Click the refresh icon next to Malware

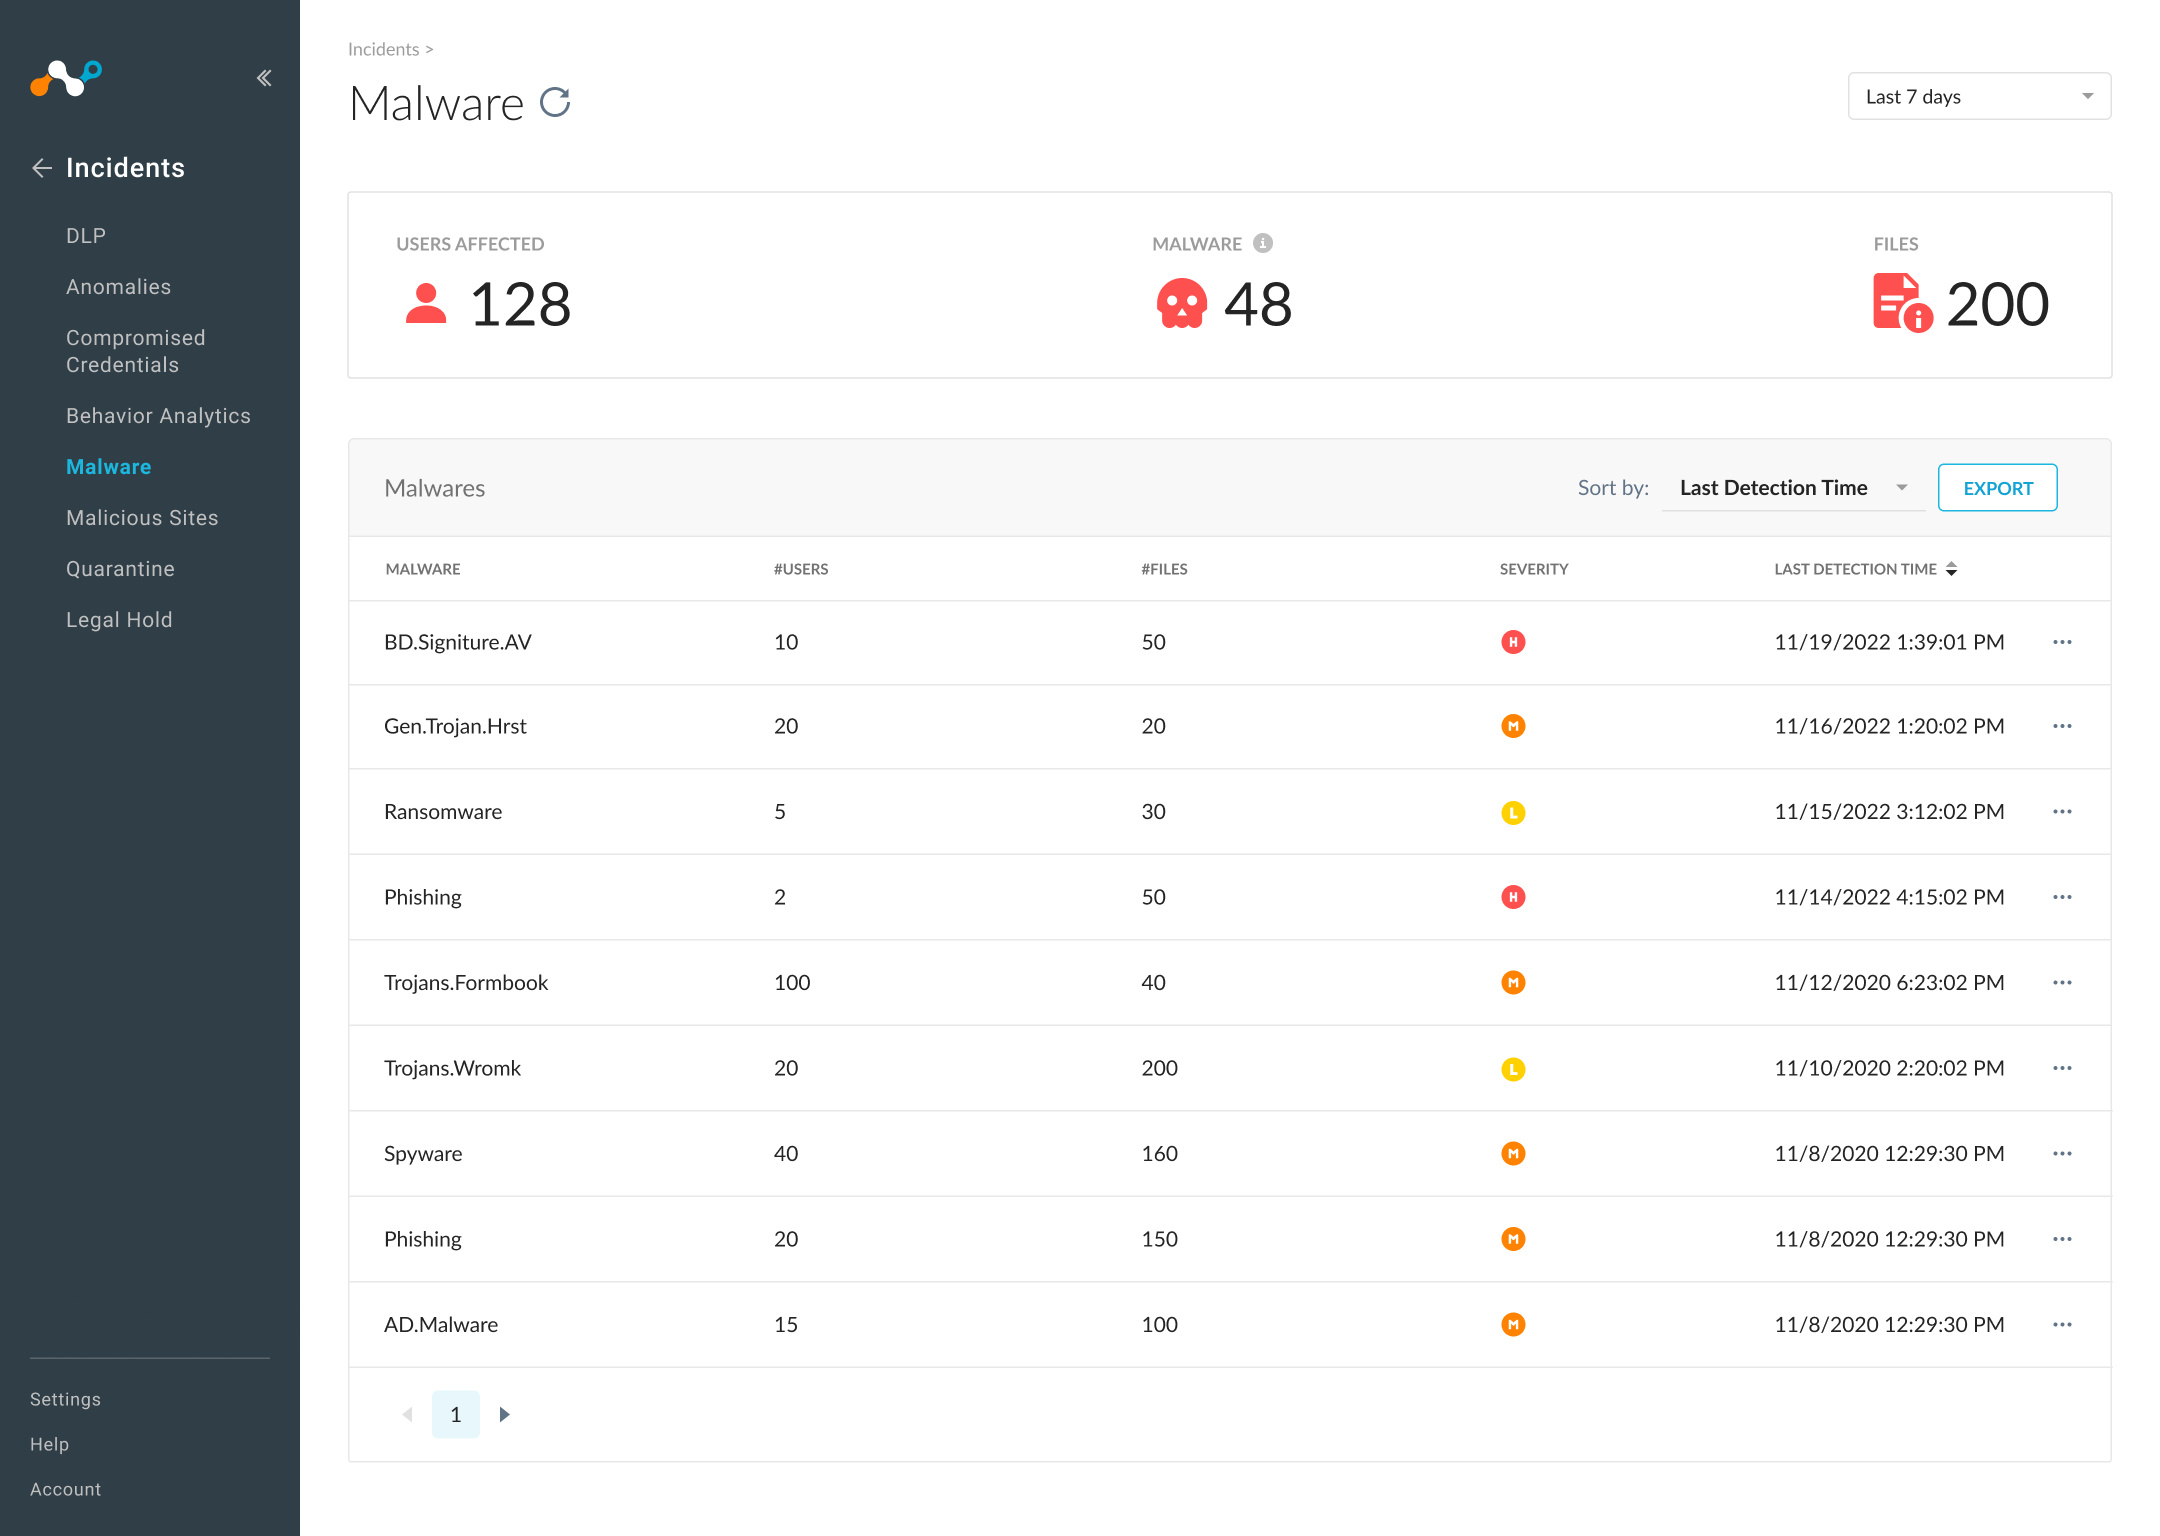click(x=555, y=102)
